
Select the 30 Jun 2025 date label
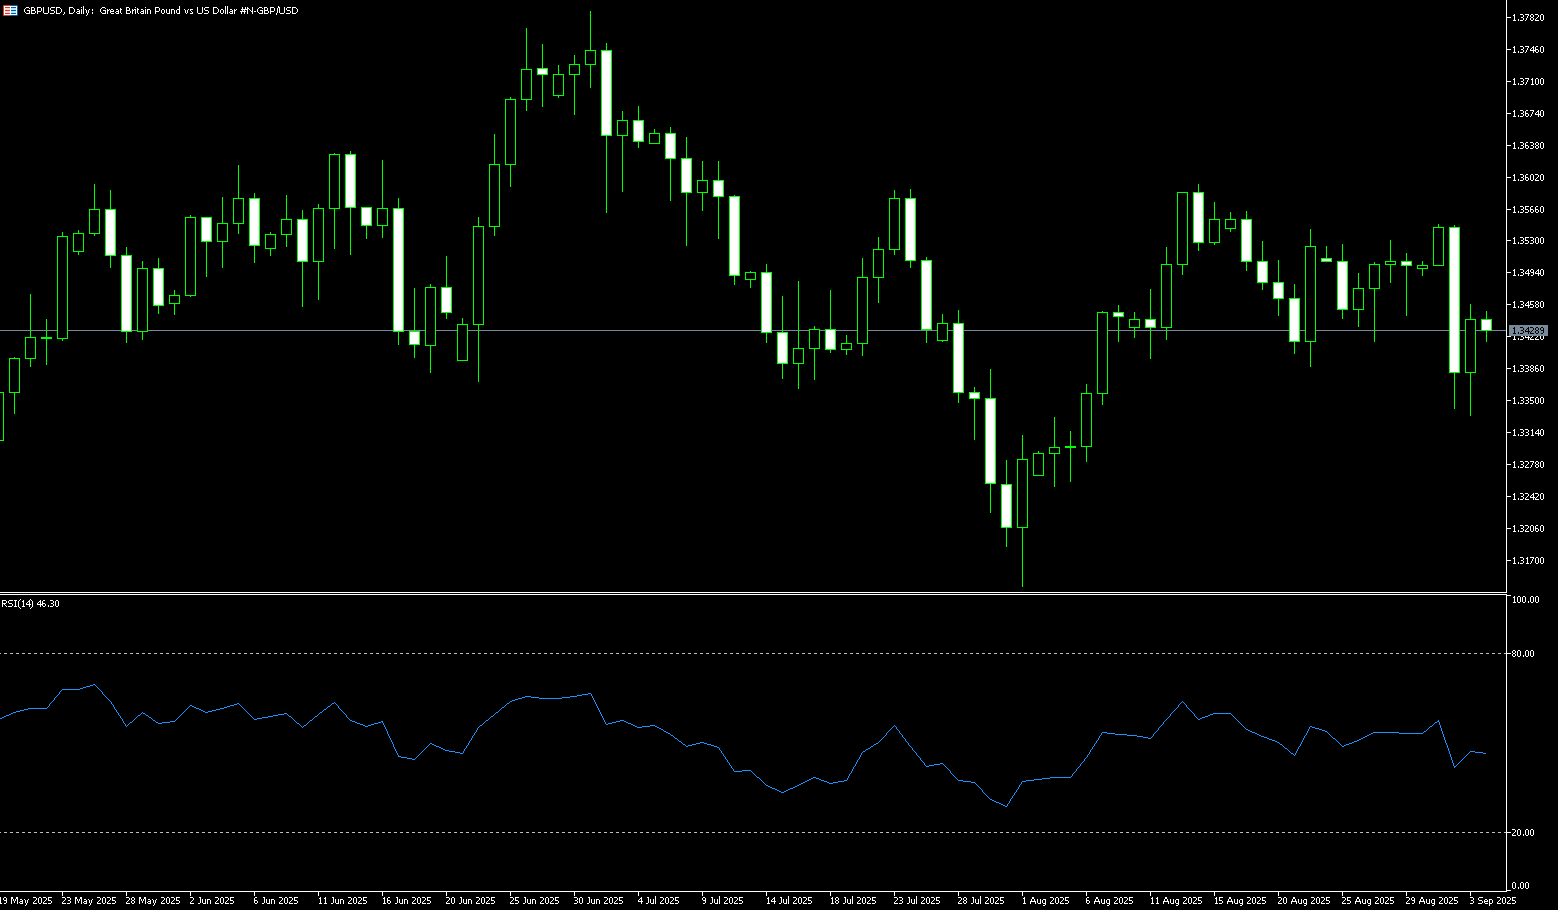point(598,901)
